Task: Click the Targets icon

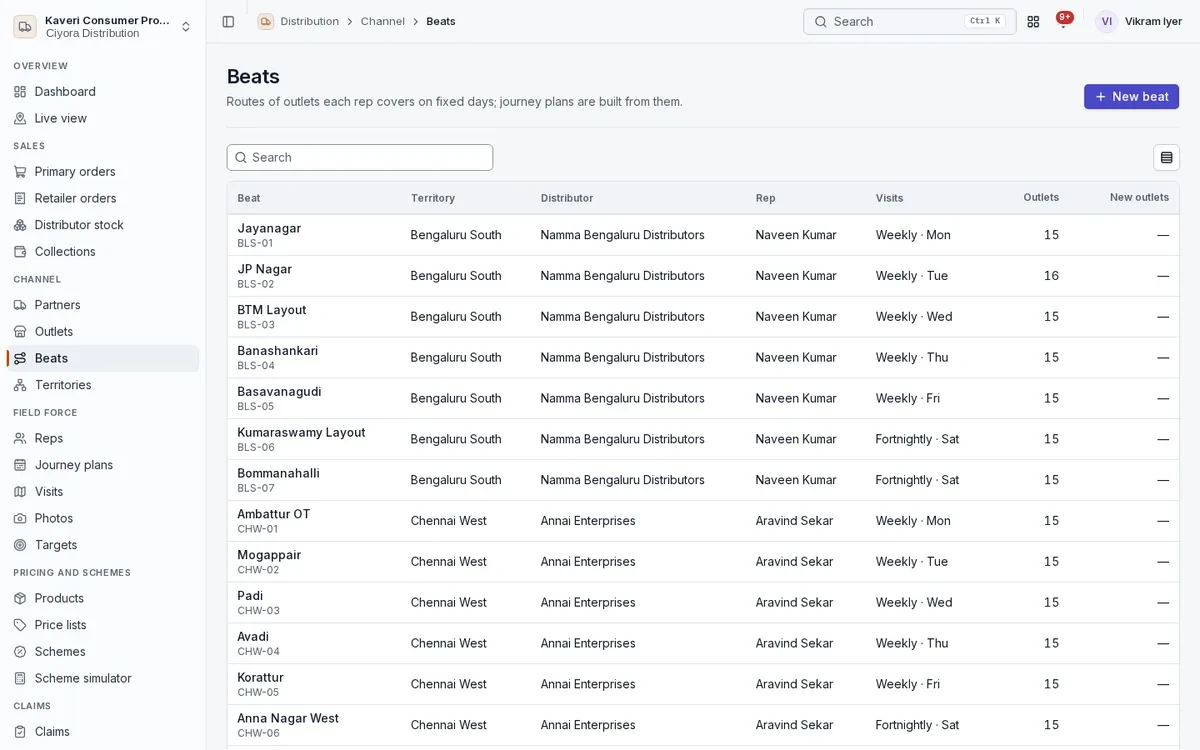Action: [x=20, y=545]
